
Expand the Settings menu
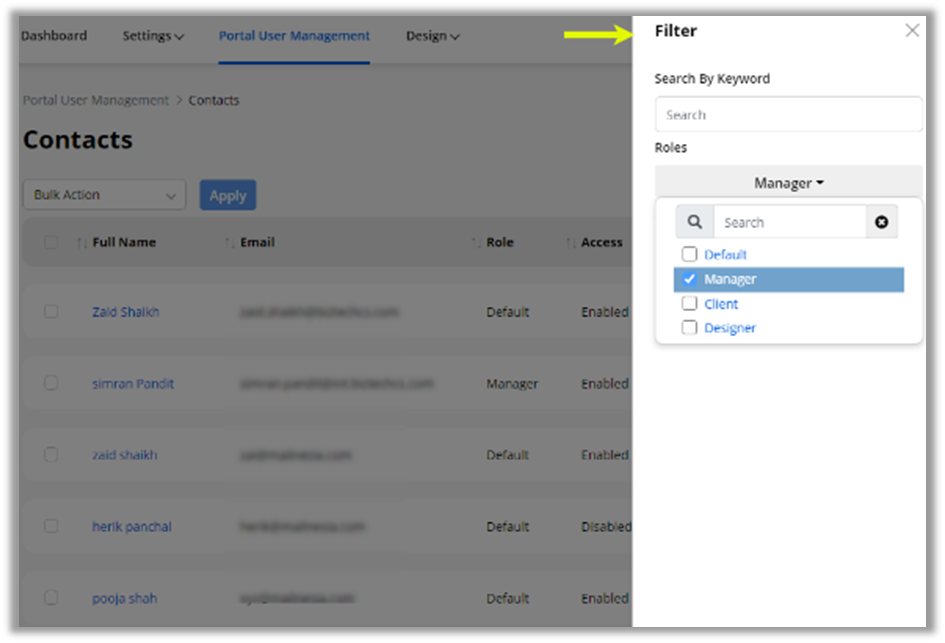pyautogui.click(x=153, y=36)
